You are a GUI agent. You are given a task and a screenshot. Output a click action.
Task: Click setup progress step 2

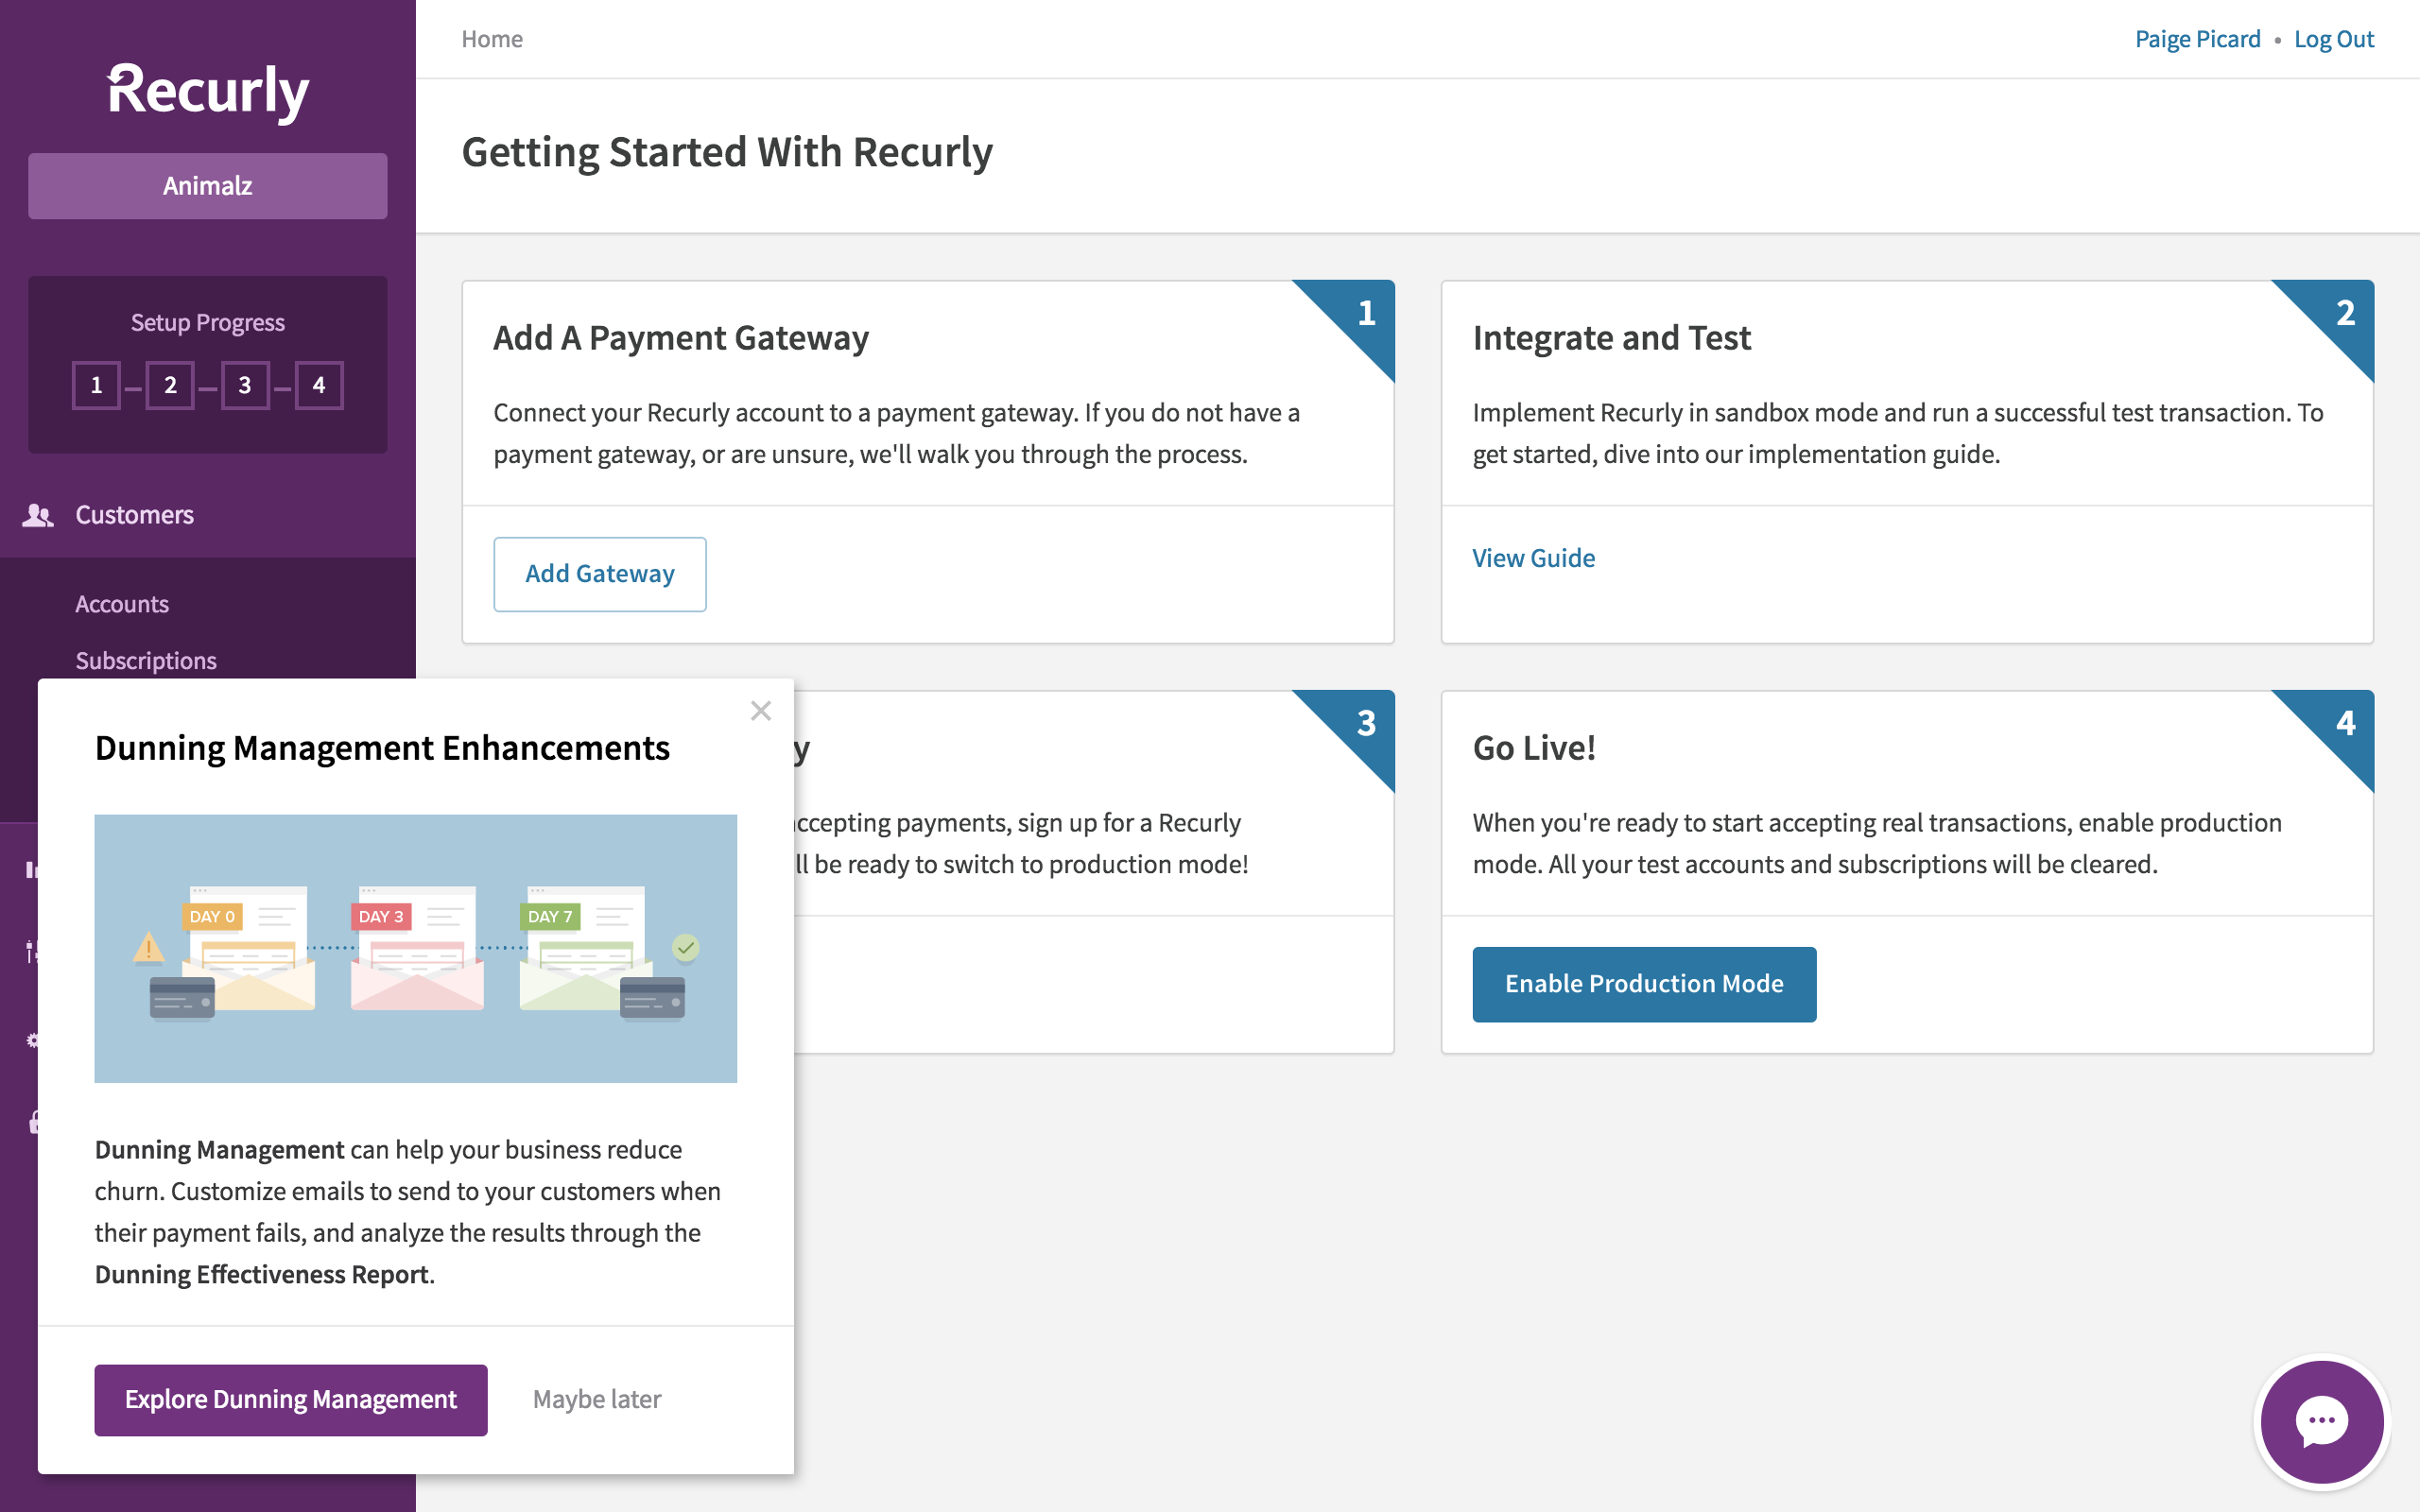point(170,385)
